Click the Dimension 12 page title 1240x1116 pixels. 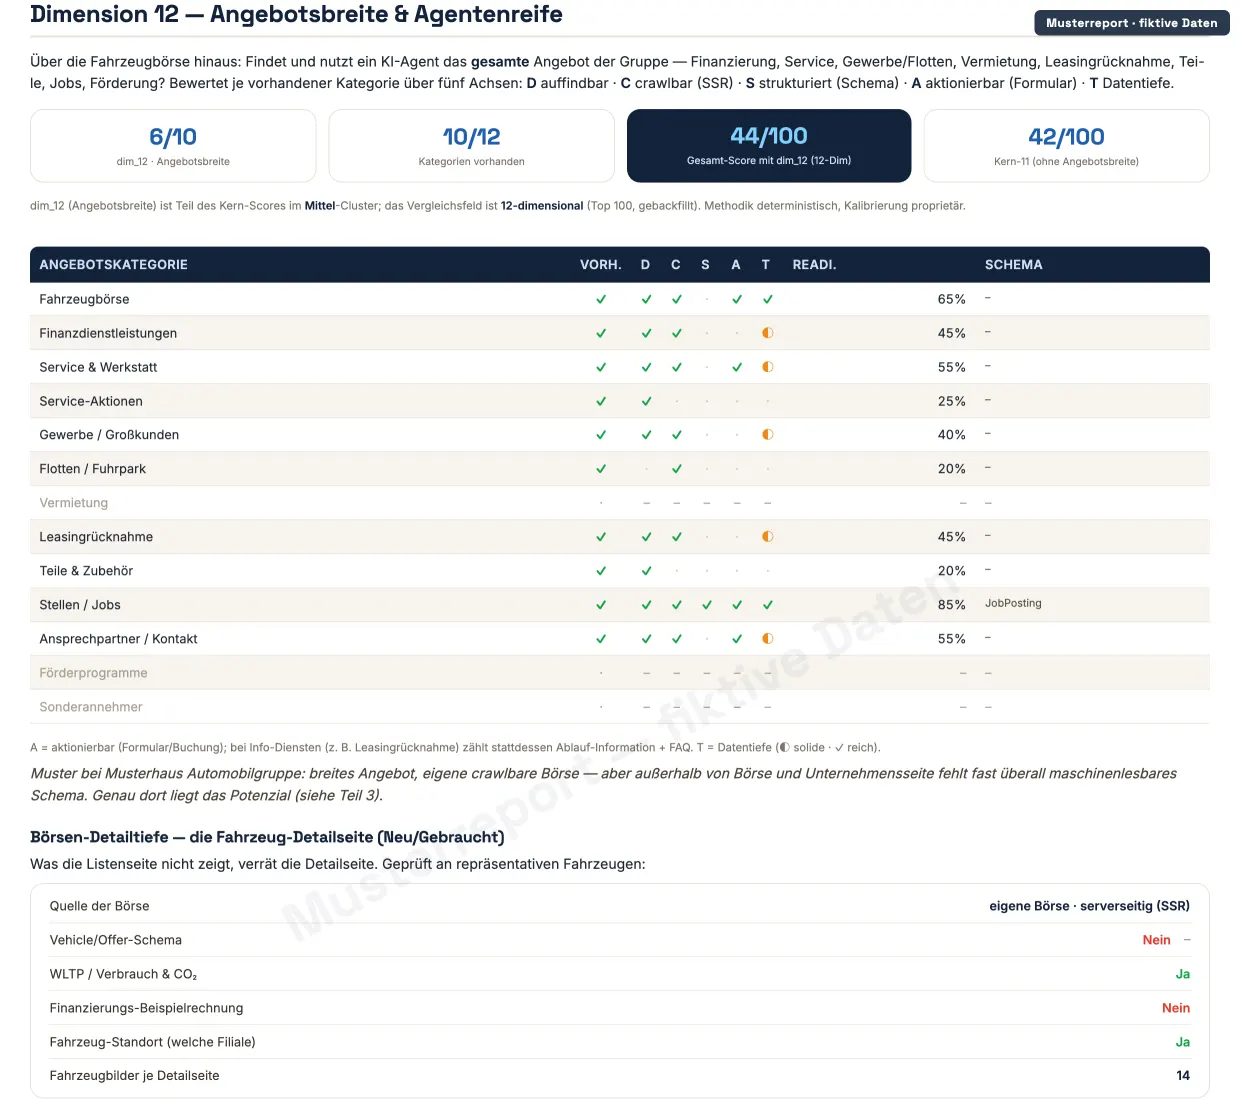(x=296, y=14)
